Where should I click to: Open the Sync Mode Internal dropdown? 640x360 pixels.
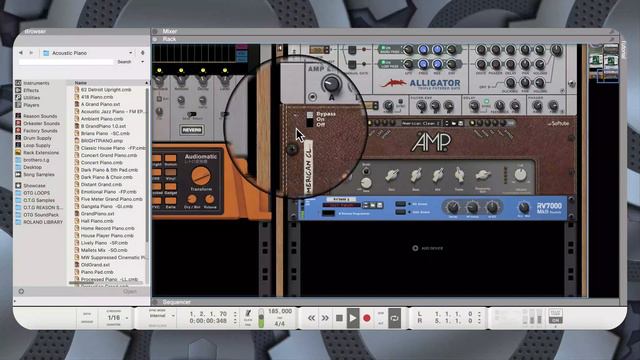pos(161,316)
